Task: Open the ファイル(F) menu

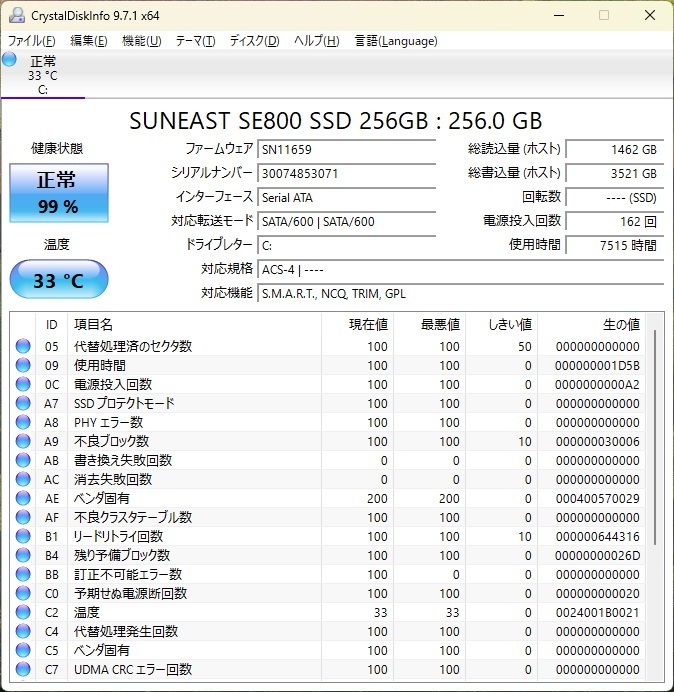Action: click(x=32, y=41)
